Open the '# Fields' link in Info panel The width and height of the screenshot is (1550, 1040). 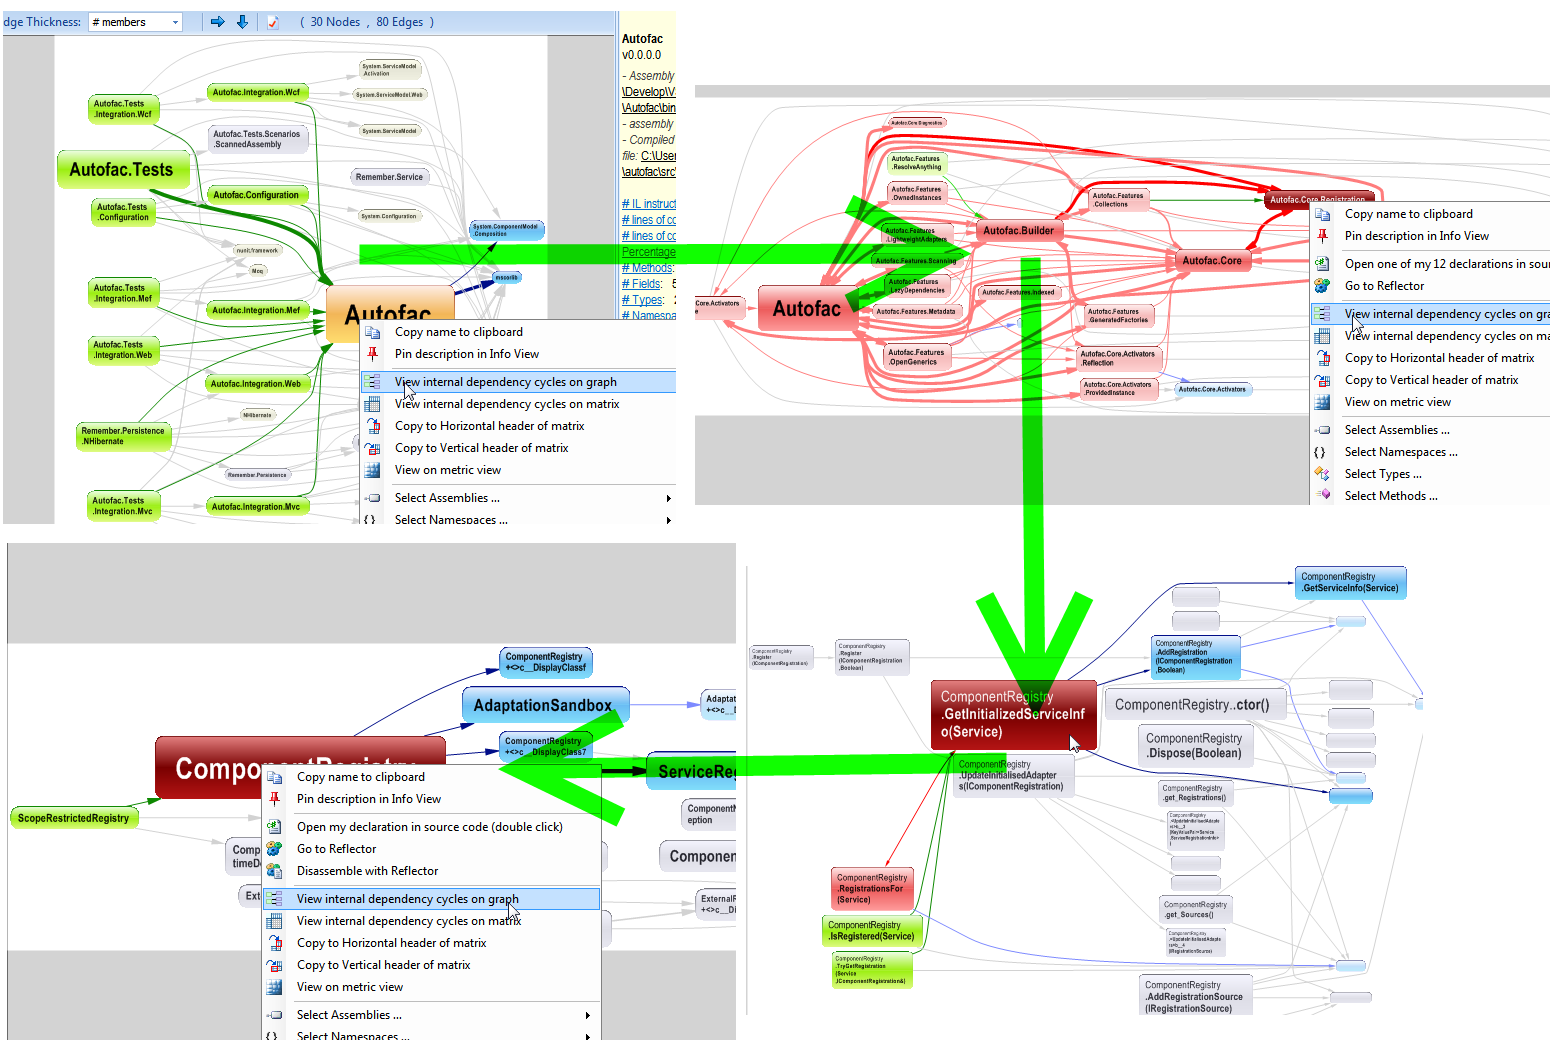[x=641, y=284]
